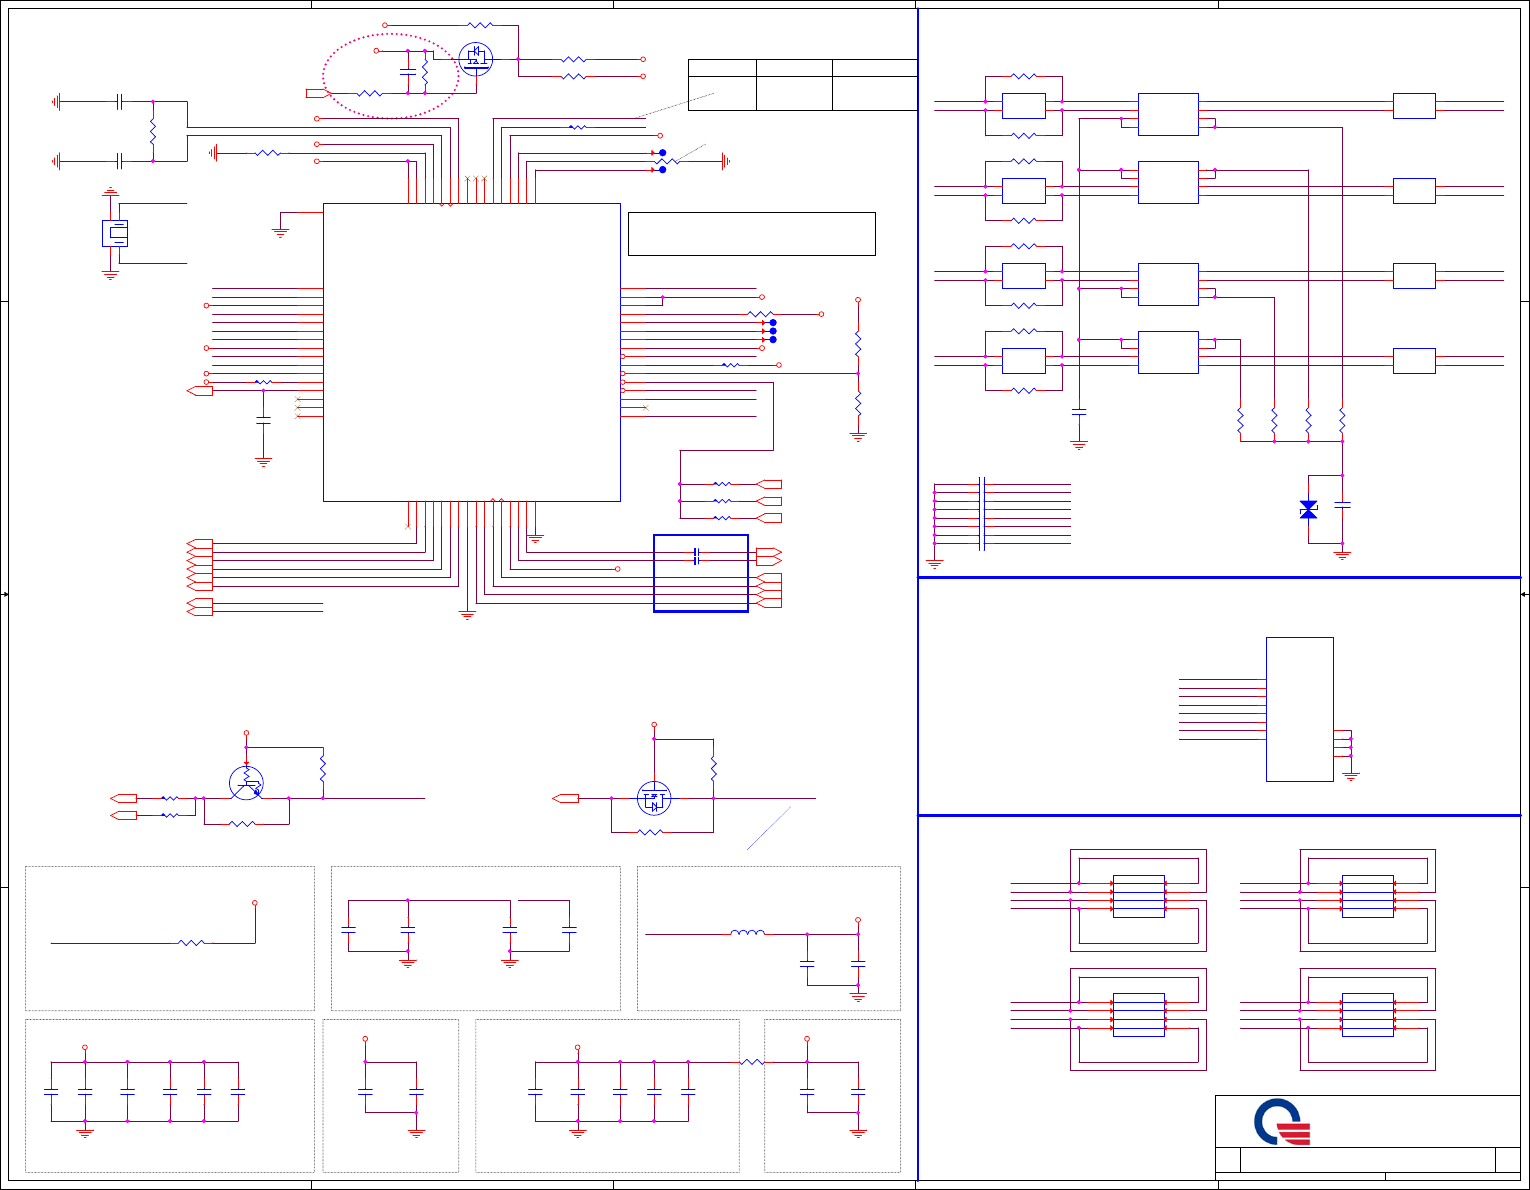Image resolution: width=1530 pixels, height=1190 pixels.
Task: Click the solid blue TVS diode symbol
Action: [x=1308, y=510]
